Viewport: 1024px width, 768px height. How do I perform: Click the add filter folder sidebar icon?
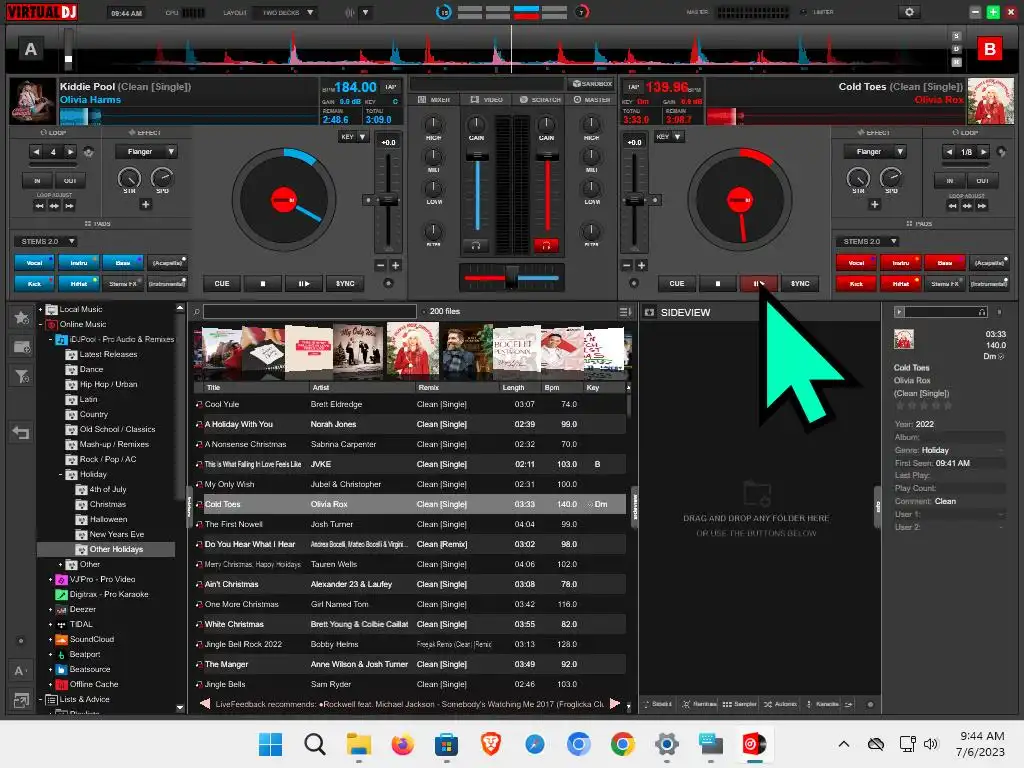click(22, 376)
